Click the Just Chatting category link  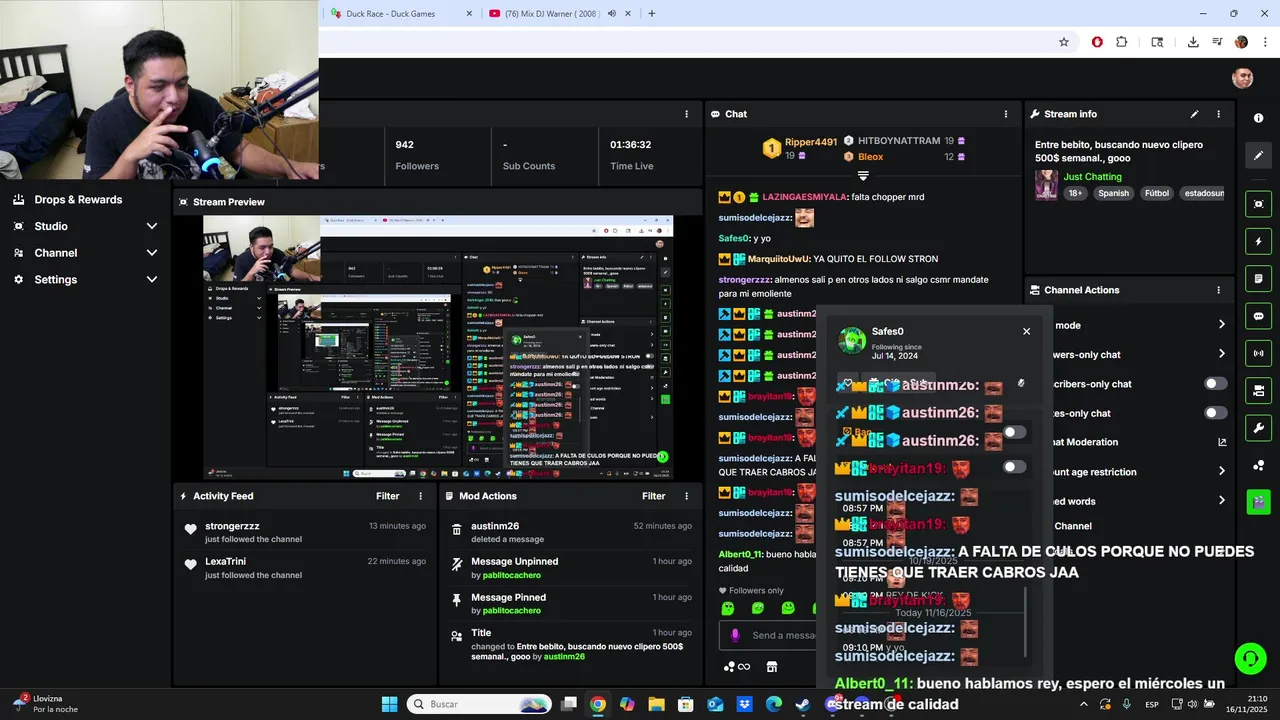tap(1092, 177)
